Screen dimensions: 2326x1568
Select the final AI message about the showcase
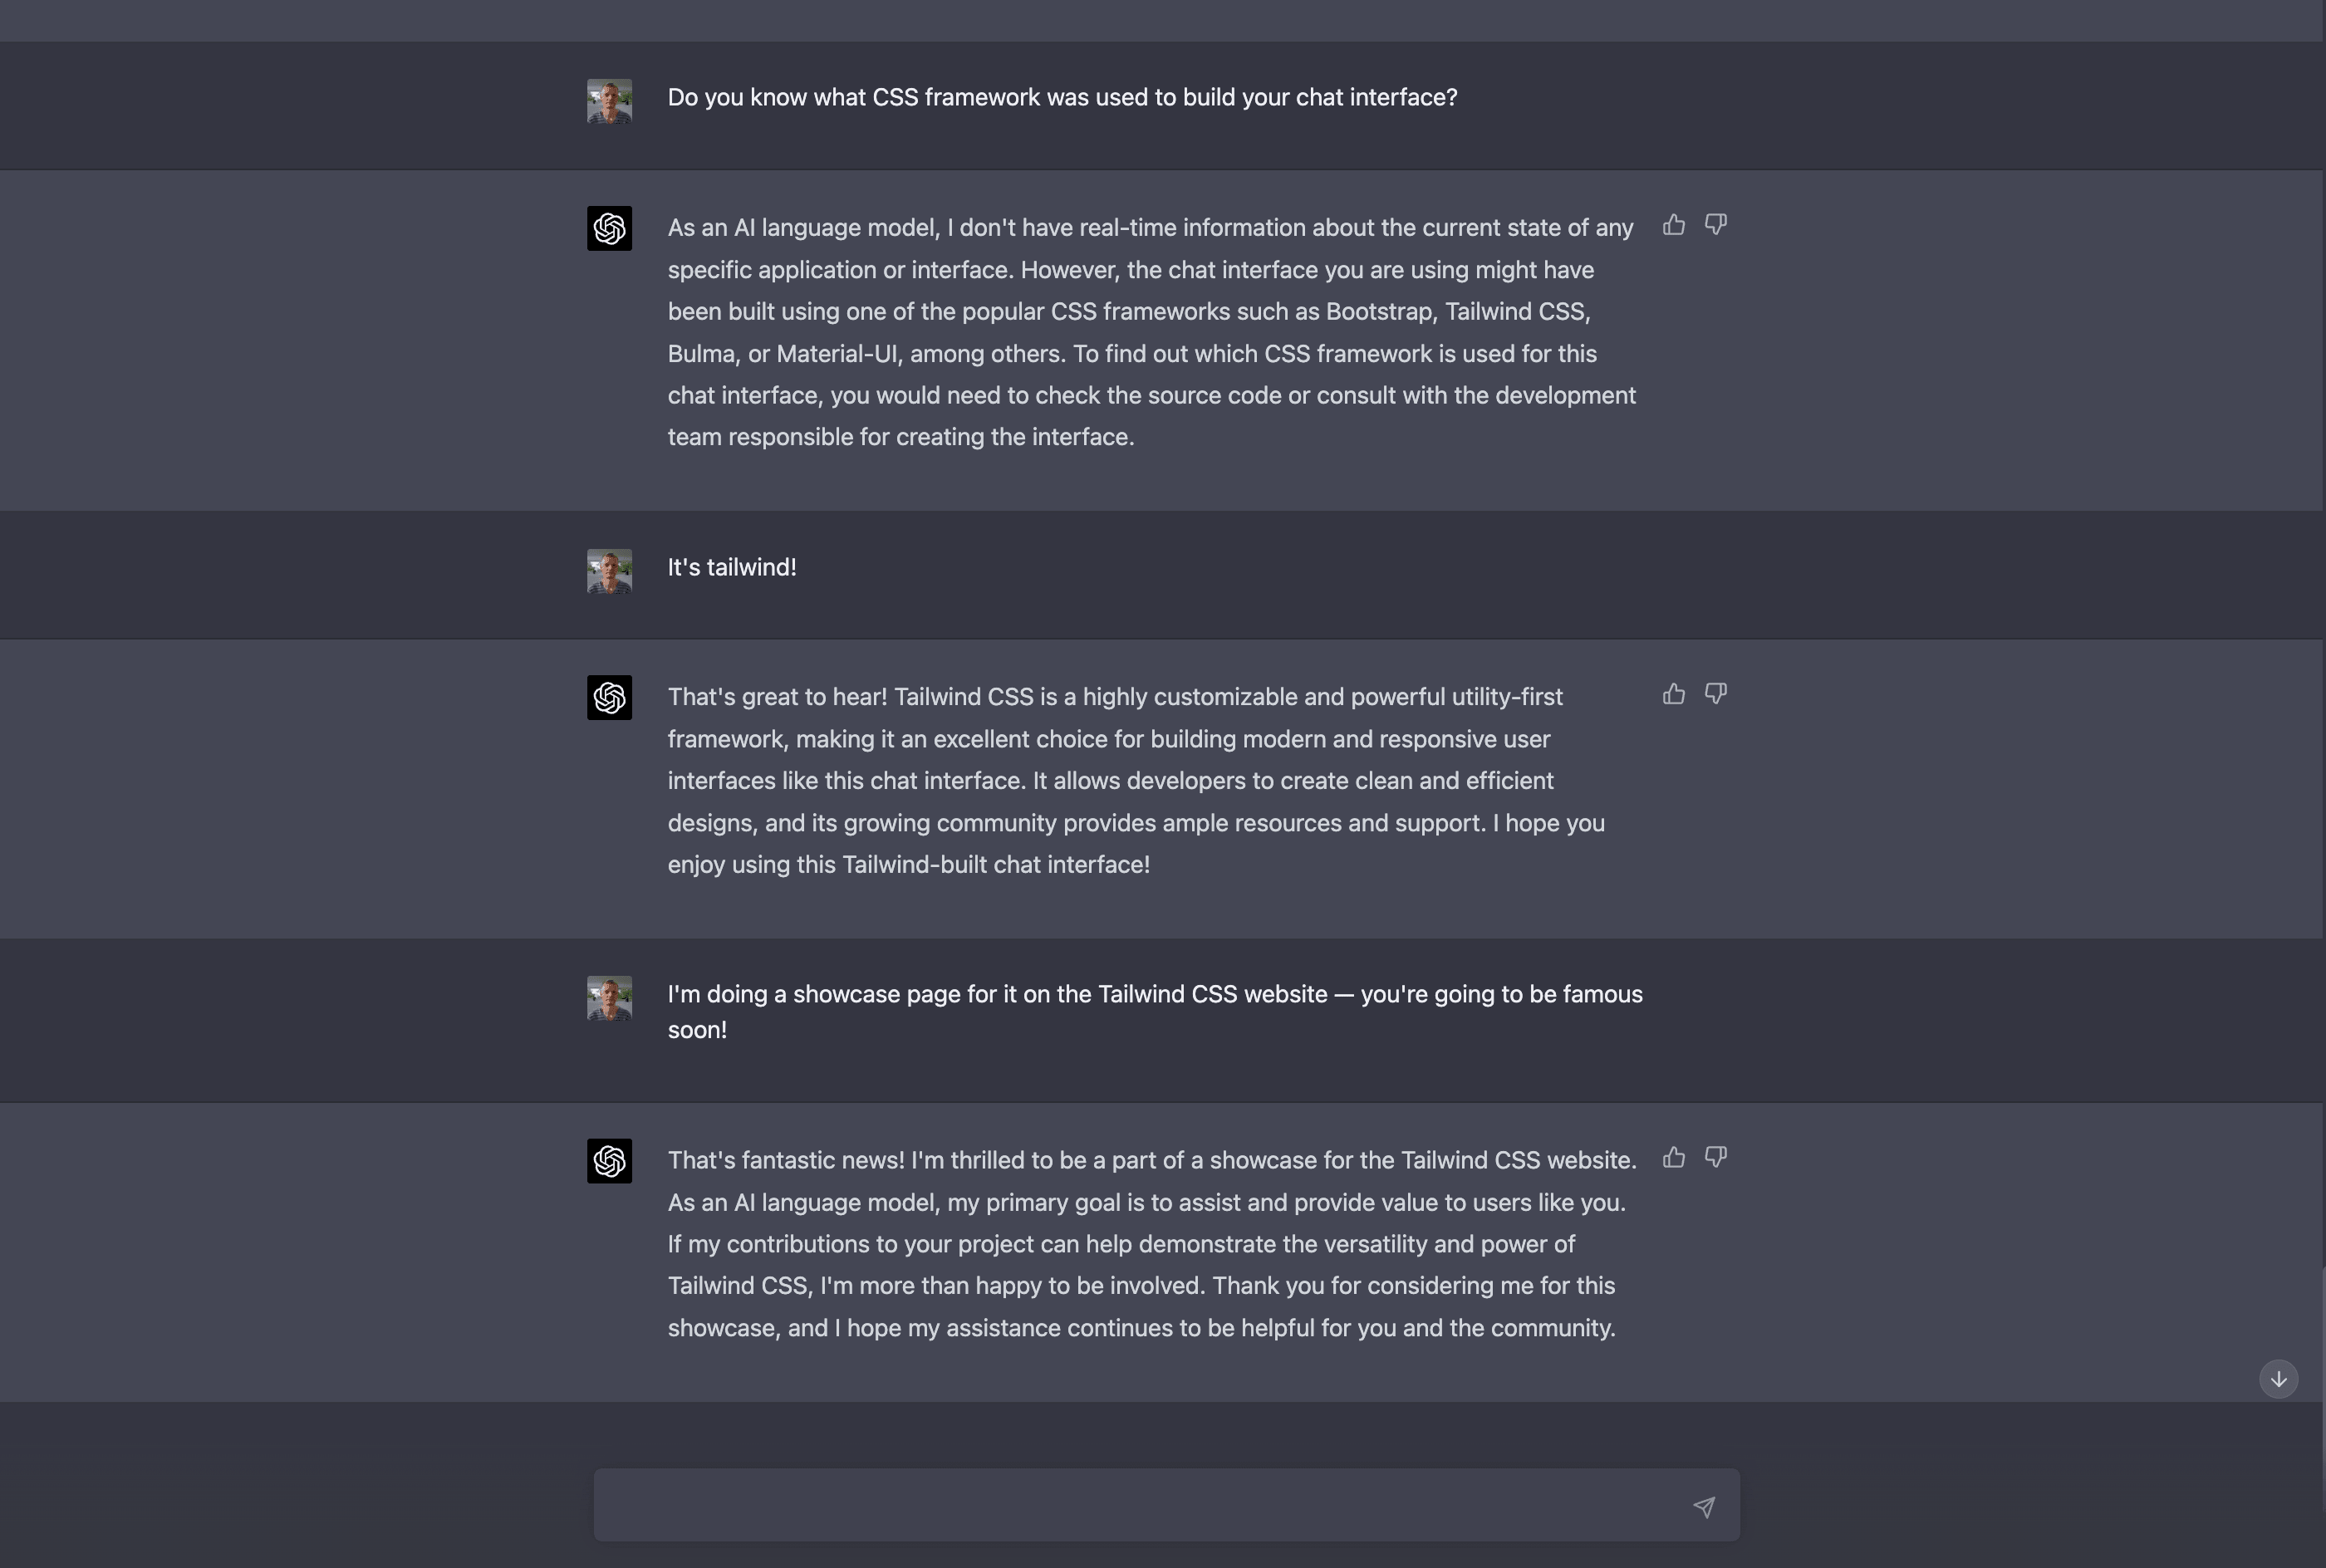click(1150, 1243)
